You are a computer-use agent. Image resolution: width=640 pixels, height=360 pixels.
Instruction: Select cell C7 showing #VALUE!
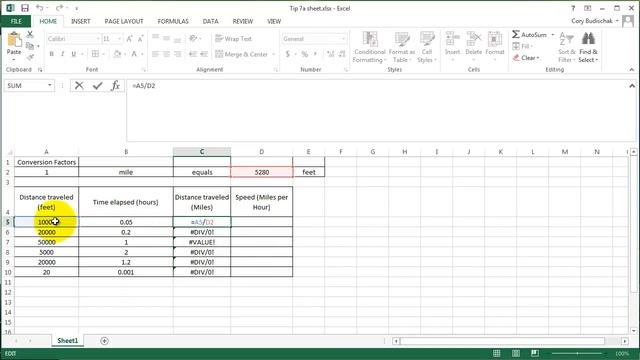pos(202,242)
